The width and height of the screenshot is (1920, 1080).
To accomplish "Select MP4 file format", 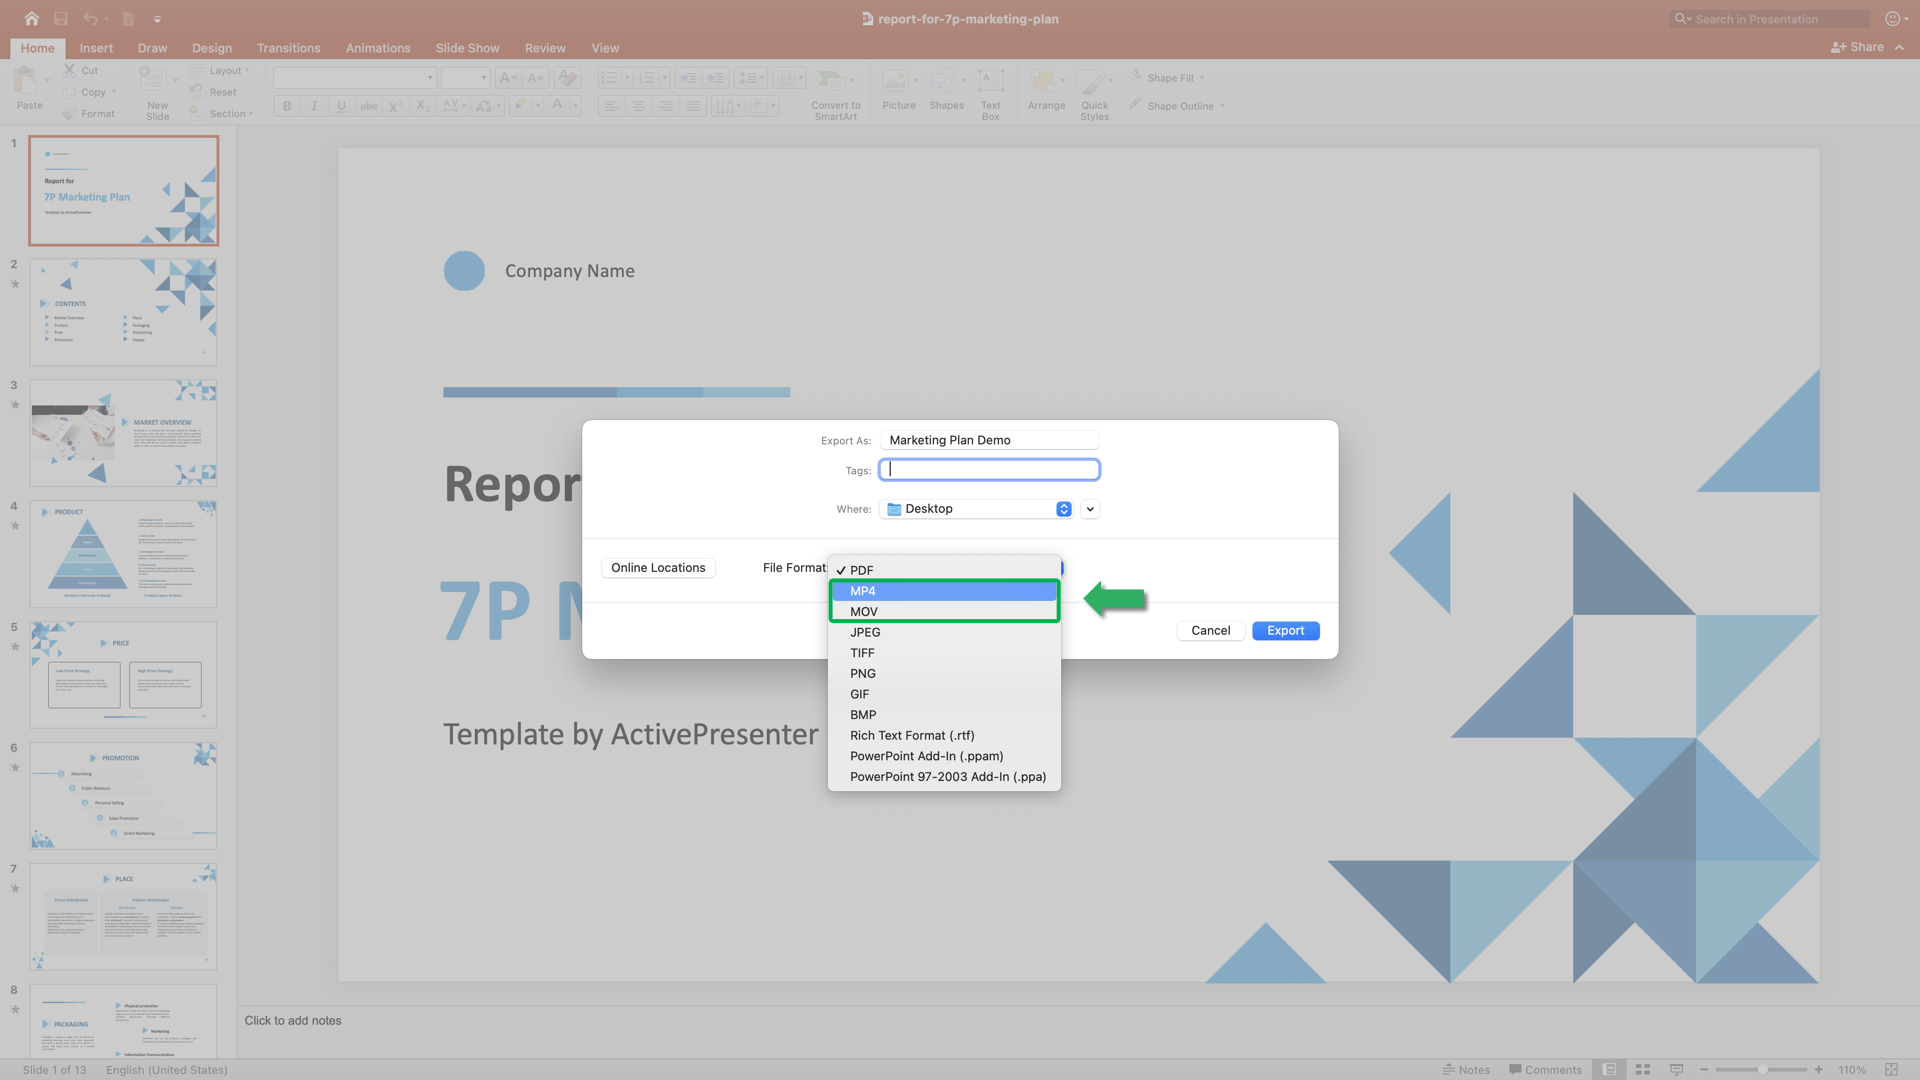I will click(944, 591).
